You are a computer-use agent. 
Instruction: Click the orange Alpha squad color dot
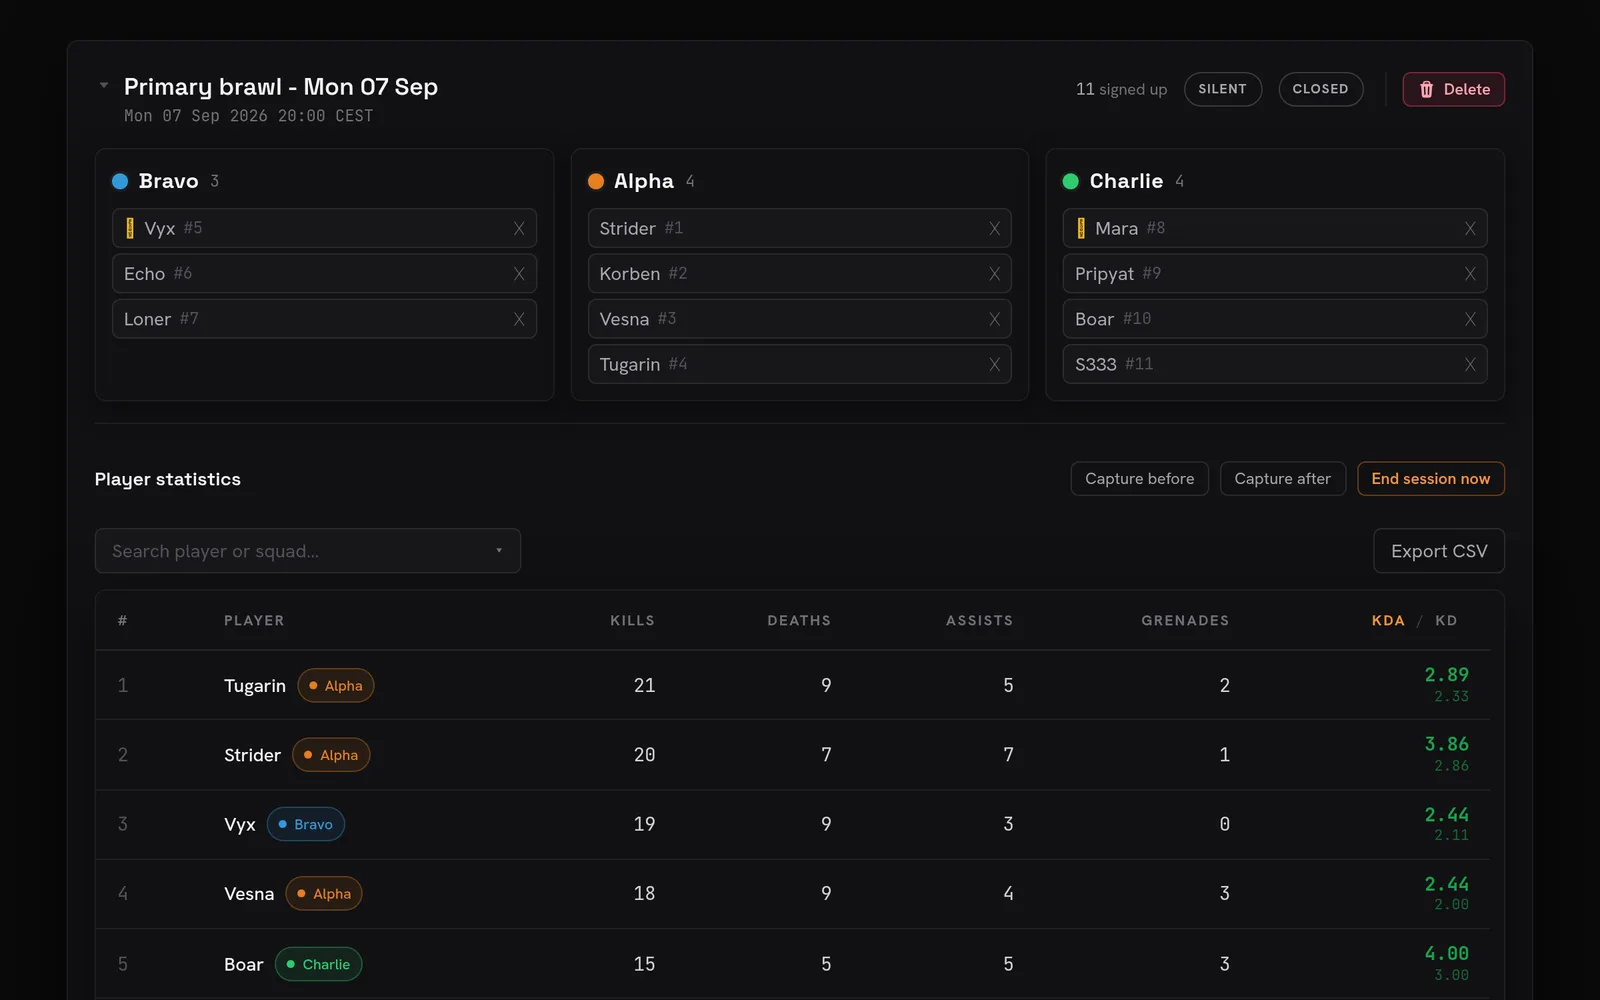tap(596, 181)
